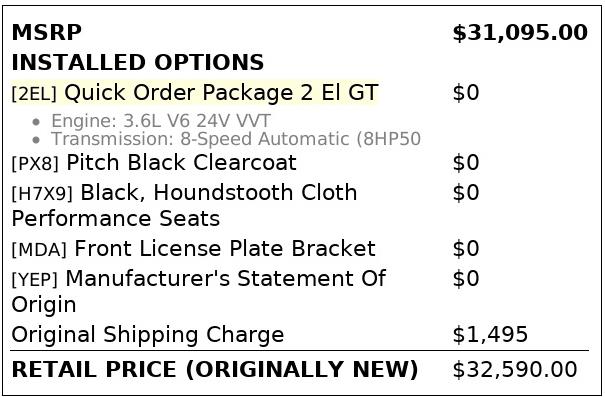Click the [YEP] option code
This screenshot has height=397, width=605.
pos(35,280)
